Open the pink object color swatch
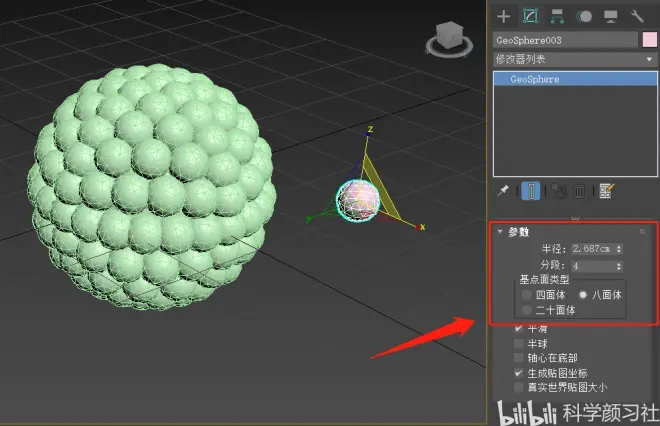660x426 pixels. point(650,40)
